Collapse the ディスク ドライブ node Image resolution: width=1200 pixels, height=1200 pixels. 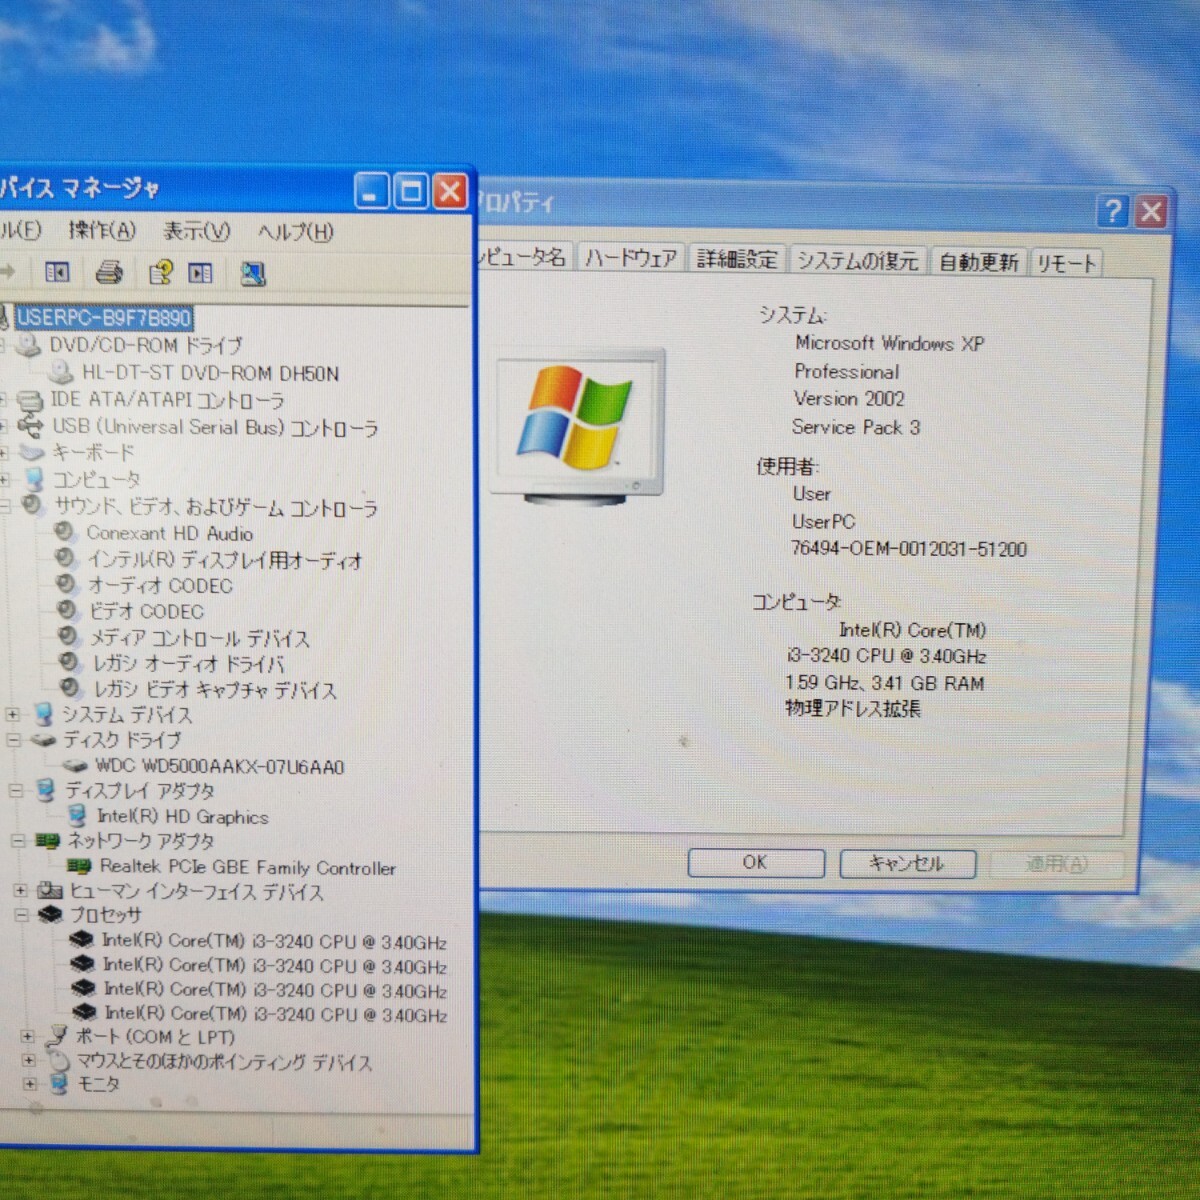click(x=14, y=741)
